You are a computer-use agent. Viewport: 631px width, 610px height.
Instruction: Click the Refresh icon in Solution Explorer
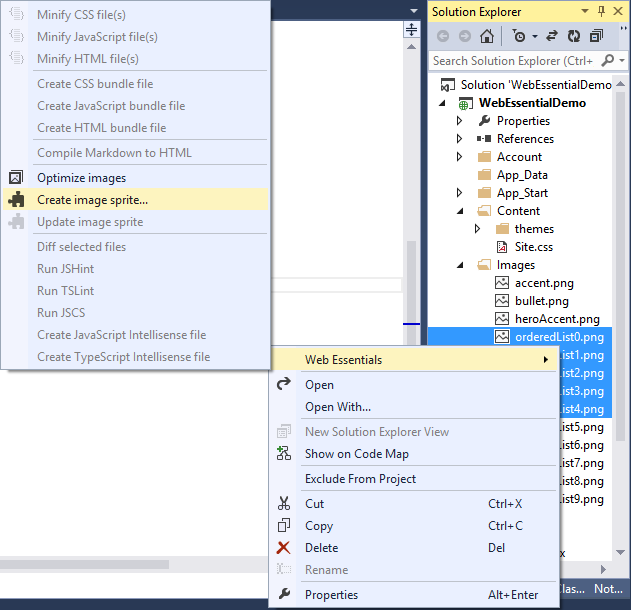pos(574,36)
